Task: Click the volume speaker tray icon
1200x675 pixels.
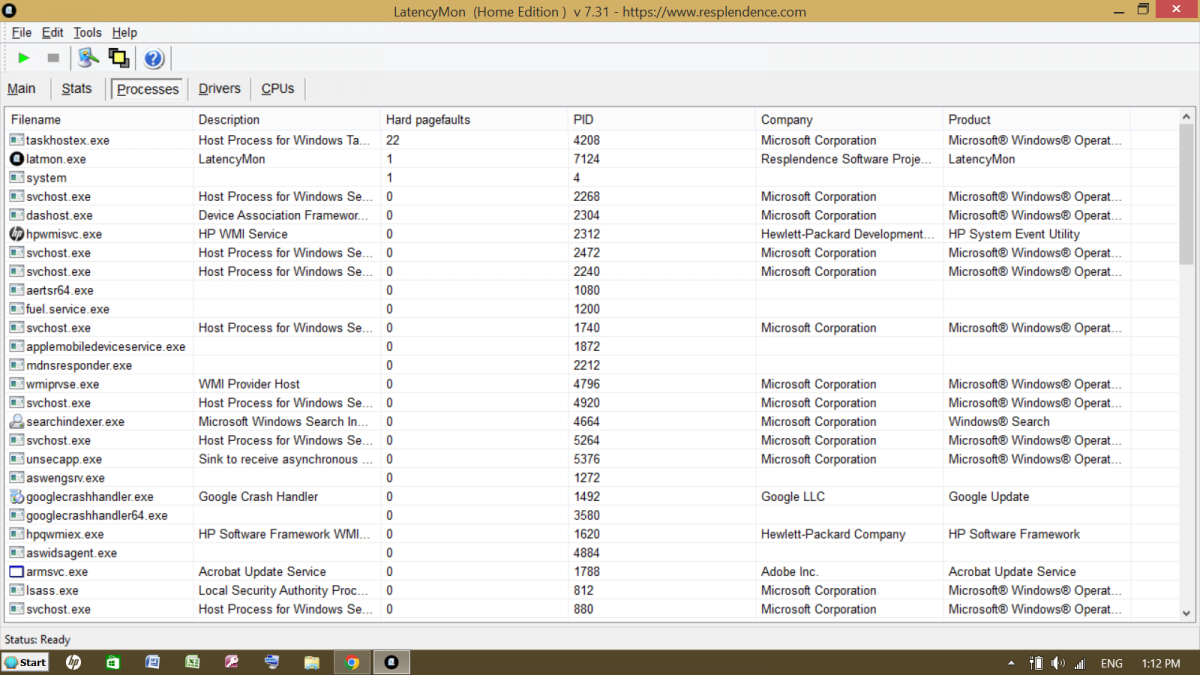Action: pos(1058,663)
